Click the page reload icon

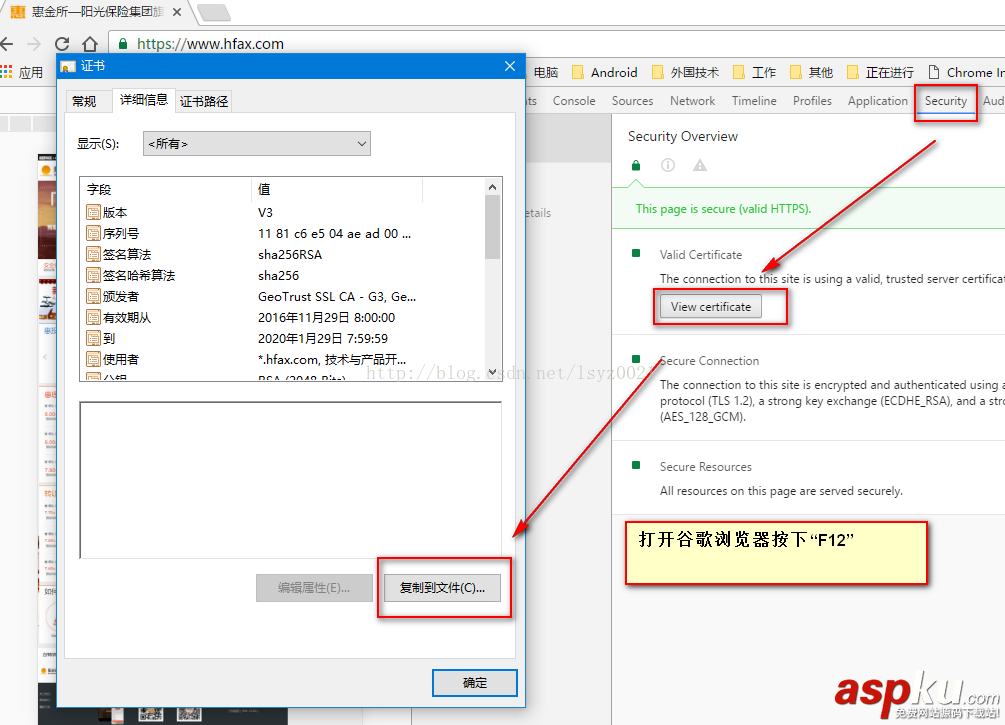[x=62, y=44]
